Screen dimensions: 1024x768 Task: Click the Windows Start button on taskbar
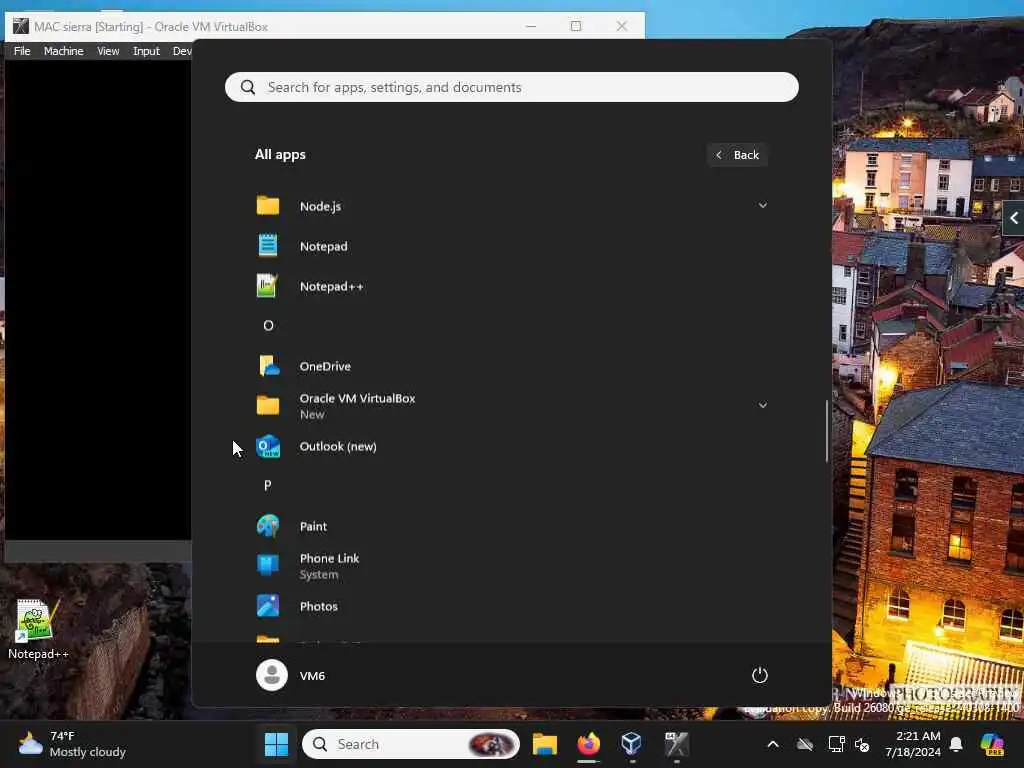[x=276, y=744]
